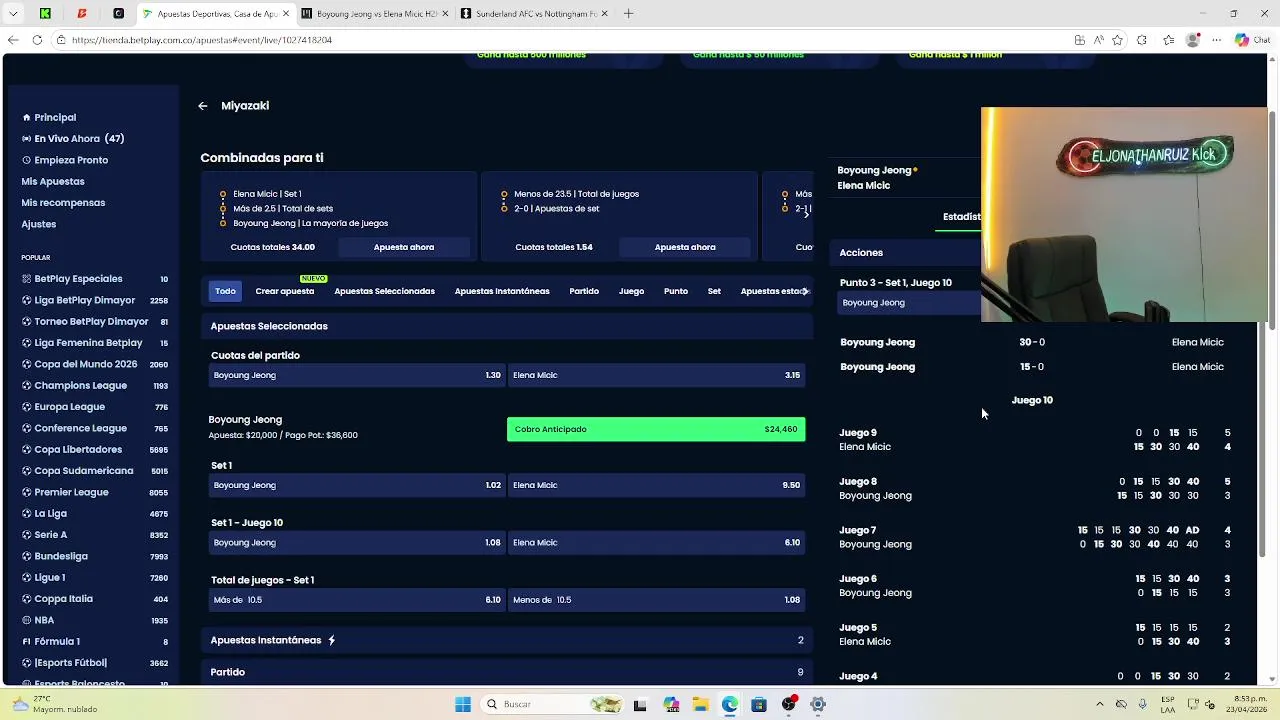Open Liga BetPlay Dimayor in sidebar
This screenshot has height=720, width=1280.
[94, 300]
